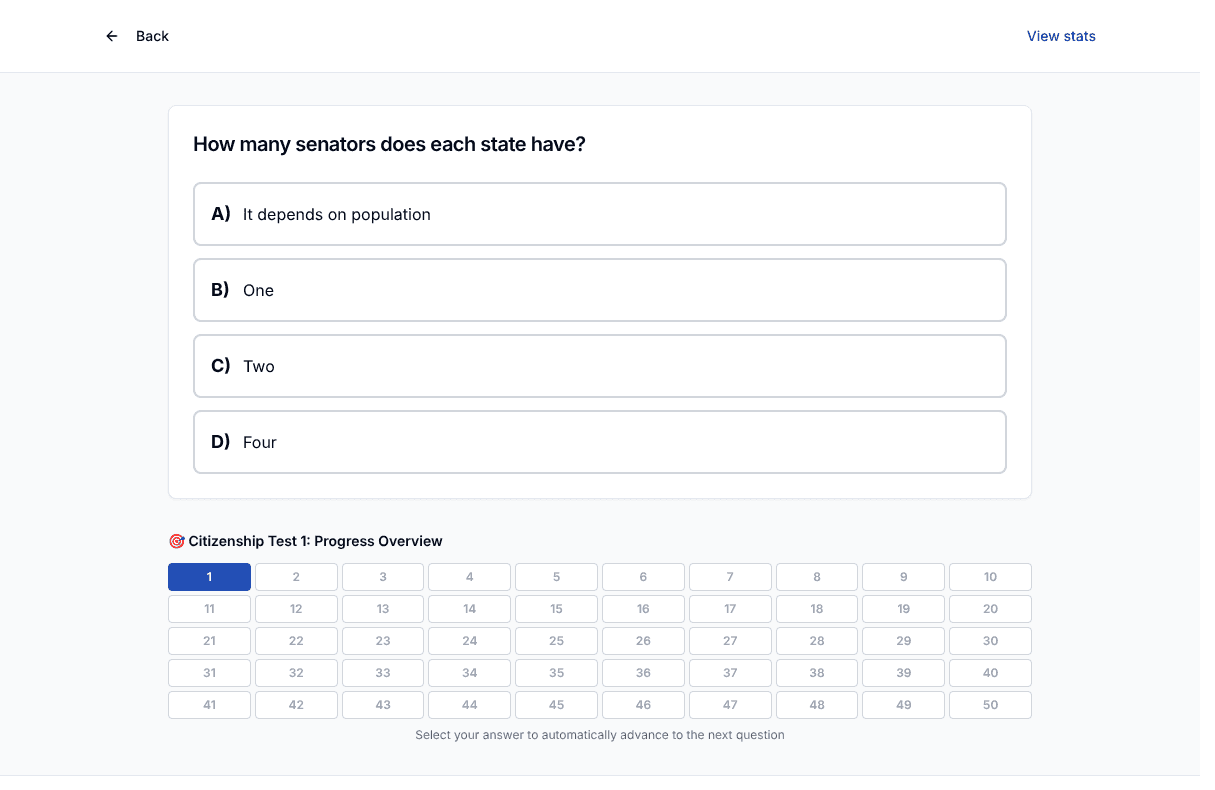Pick answer C) Two
The width and height of the screenshot is (1215, 790).
pyautogui.click(x=600, y=366)
